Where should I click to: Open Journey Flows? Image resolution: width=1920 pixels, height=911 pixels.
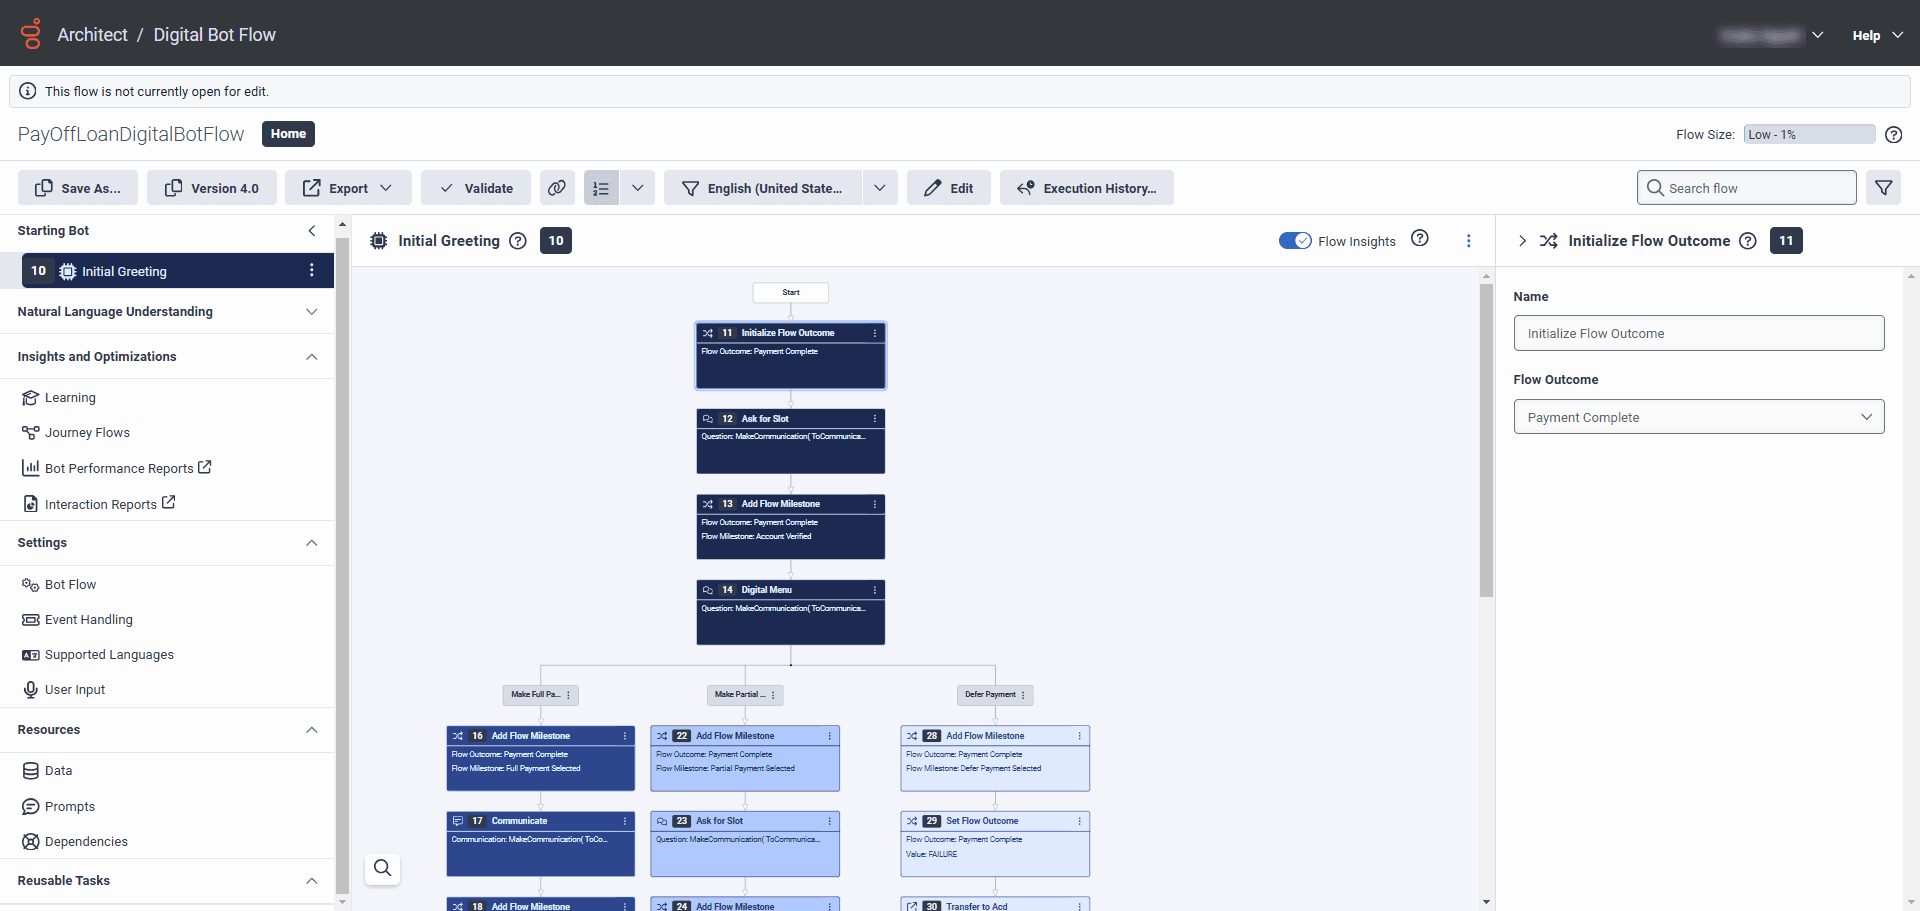tap(87, 432)
